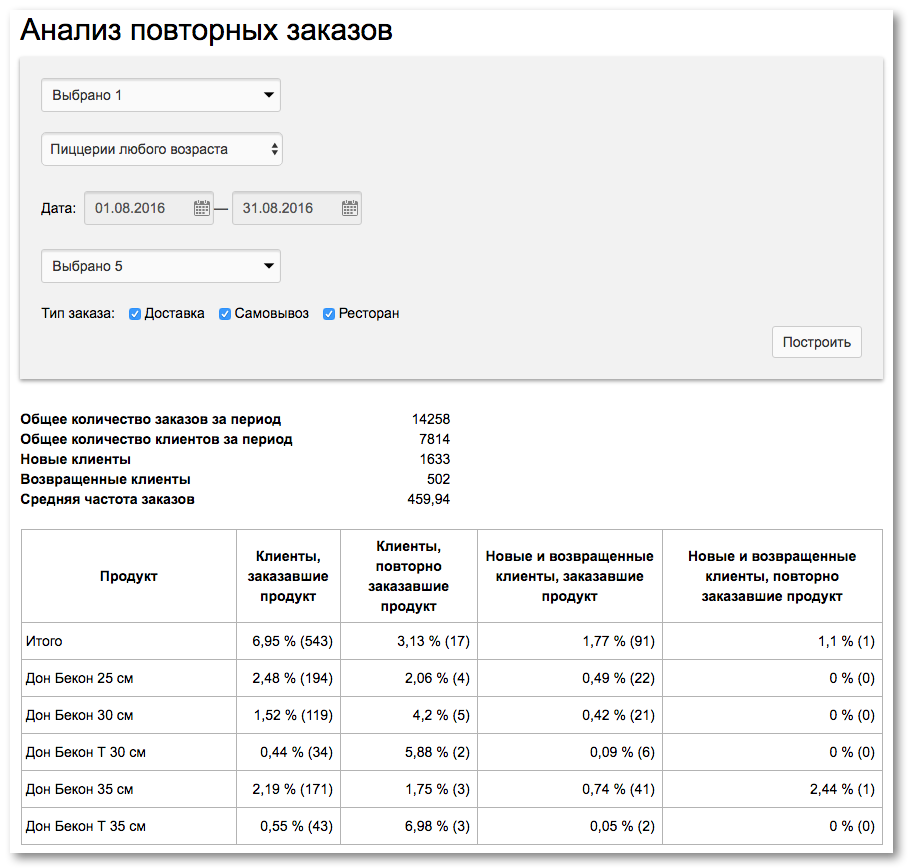Click the cell 6,98 % (3)
The height and width of the screenshot is (868, 908).
(x=409, y=826)
